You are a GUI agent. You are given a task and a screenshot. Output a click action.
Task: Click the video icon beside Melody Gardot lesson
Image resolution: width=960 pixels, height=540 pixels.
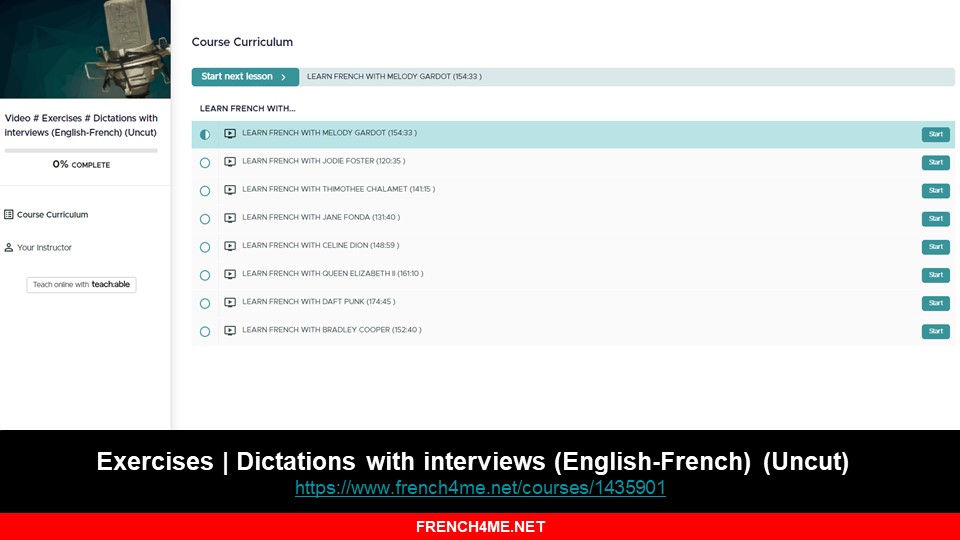tap(230, 134)
